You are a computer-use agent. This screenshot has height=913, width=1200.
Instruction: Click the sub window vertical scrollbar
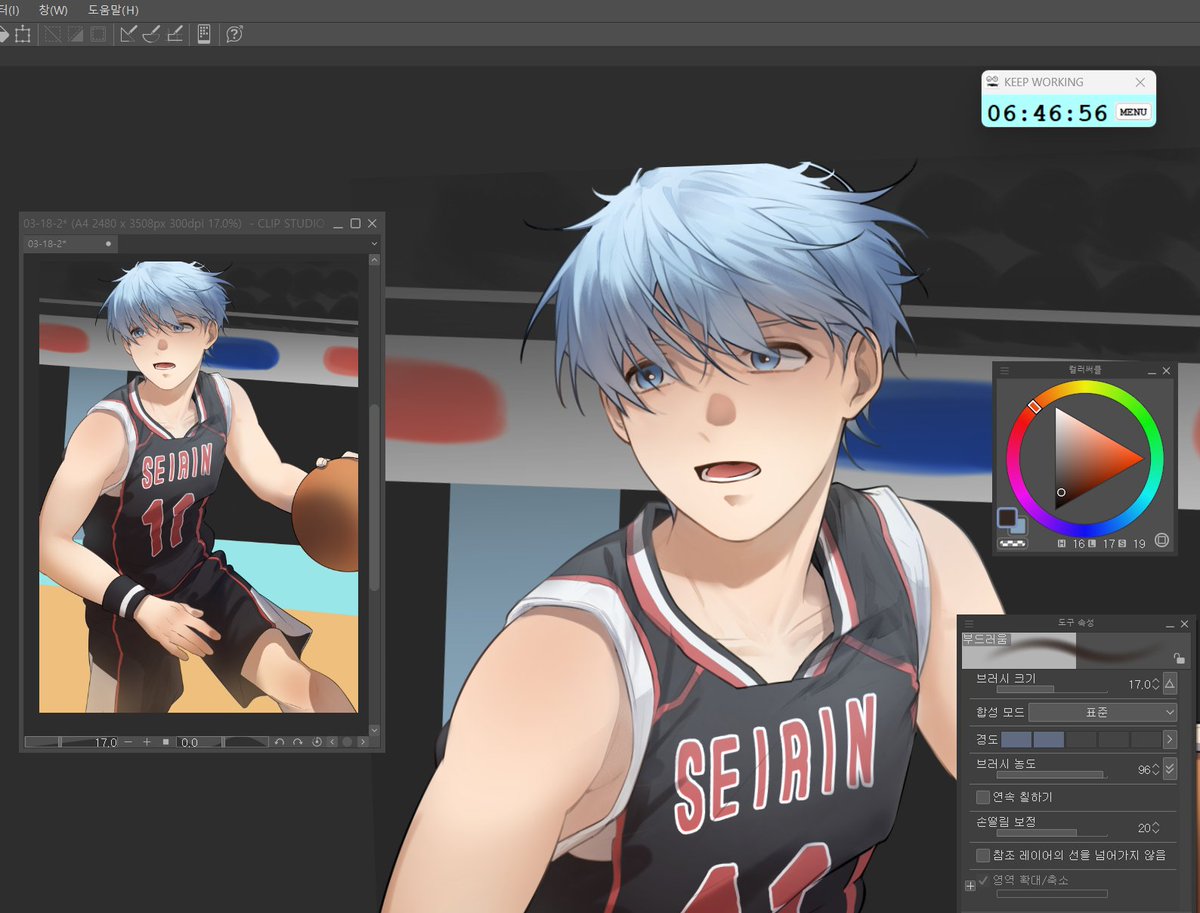(374, 498)
